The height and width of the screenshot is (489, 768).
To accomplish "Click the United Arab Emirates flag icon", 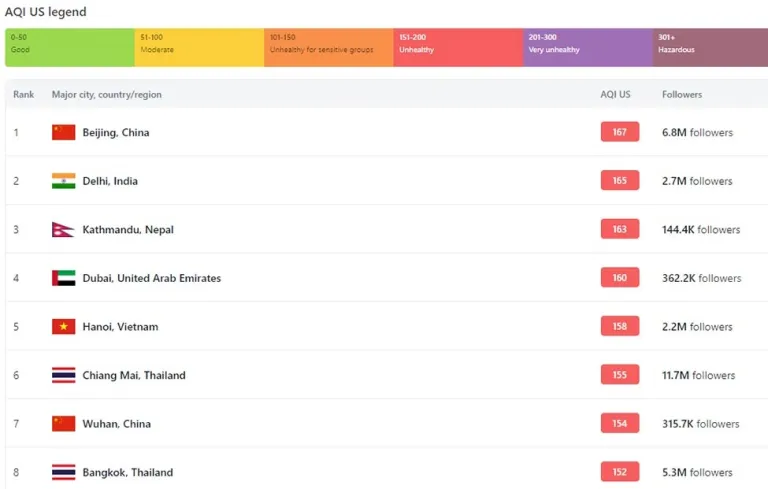I will [x=63, y=278].
